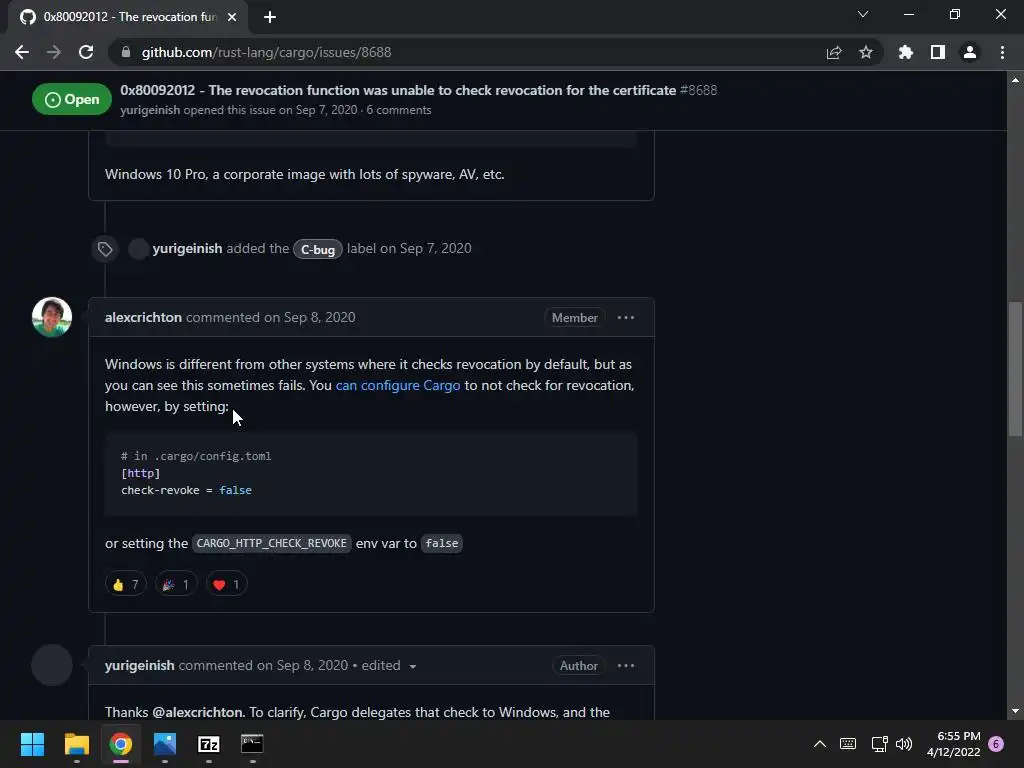The height and width of the screenshot is (768, 1024).
Task: Open options menu on alexcrichton comment
Action: [x=626, y=317]
